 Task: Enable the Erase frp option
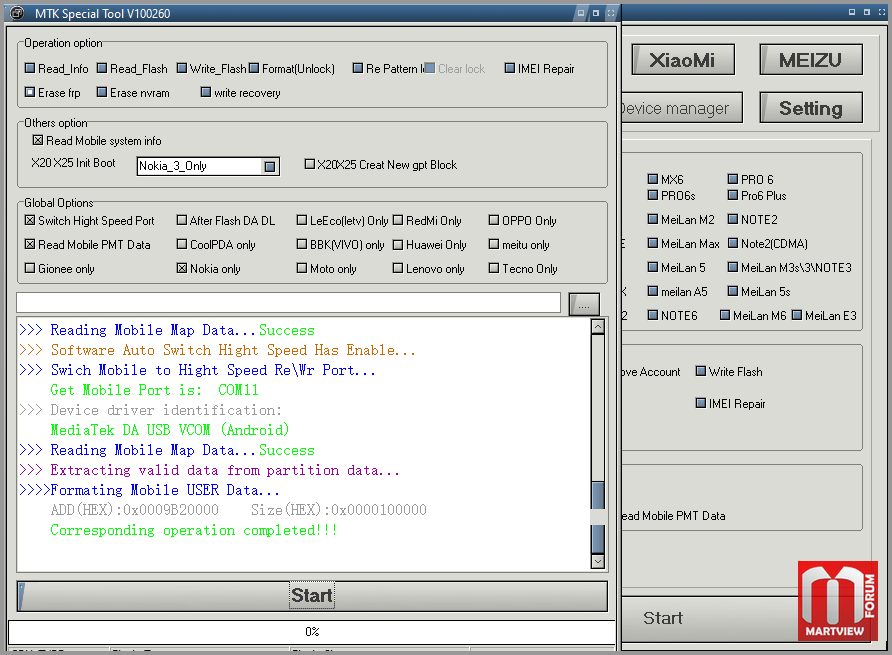[30, 93]
